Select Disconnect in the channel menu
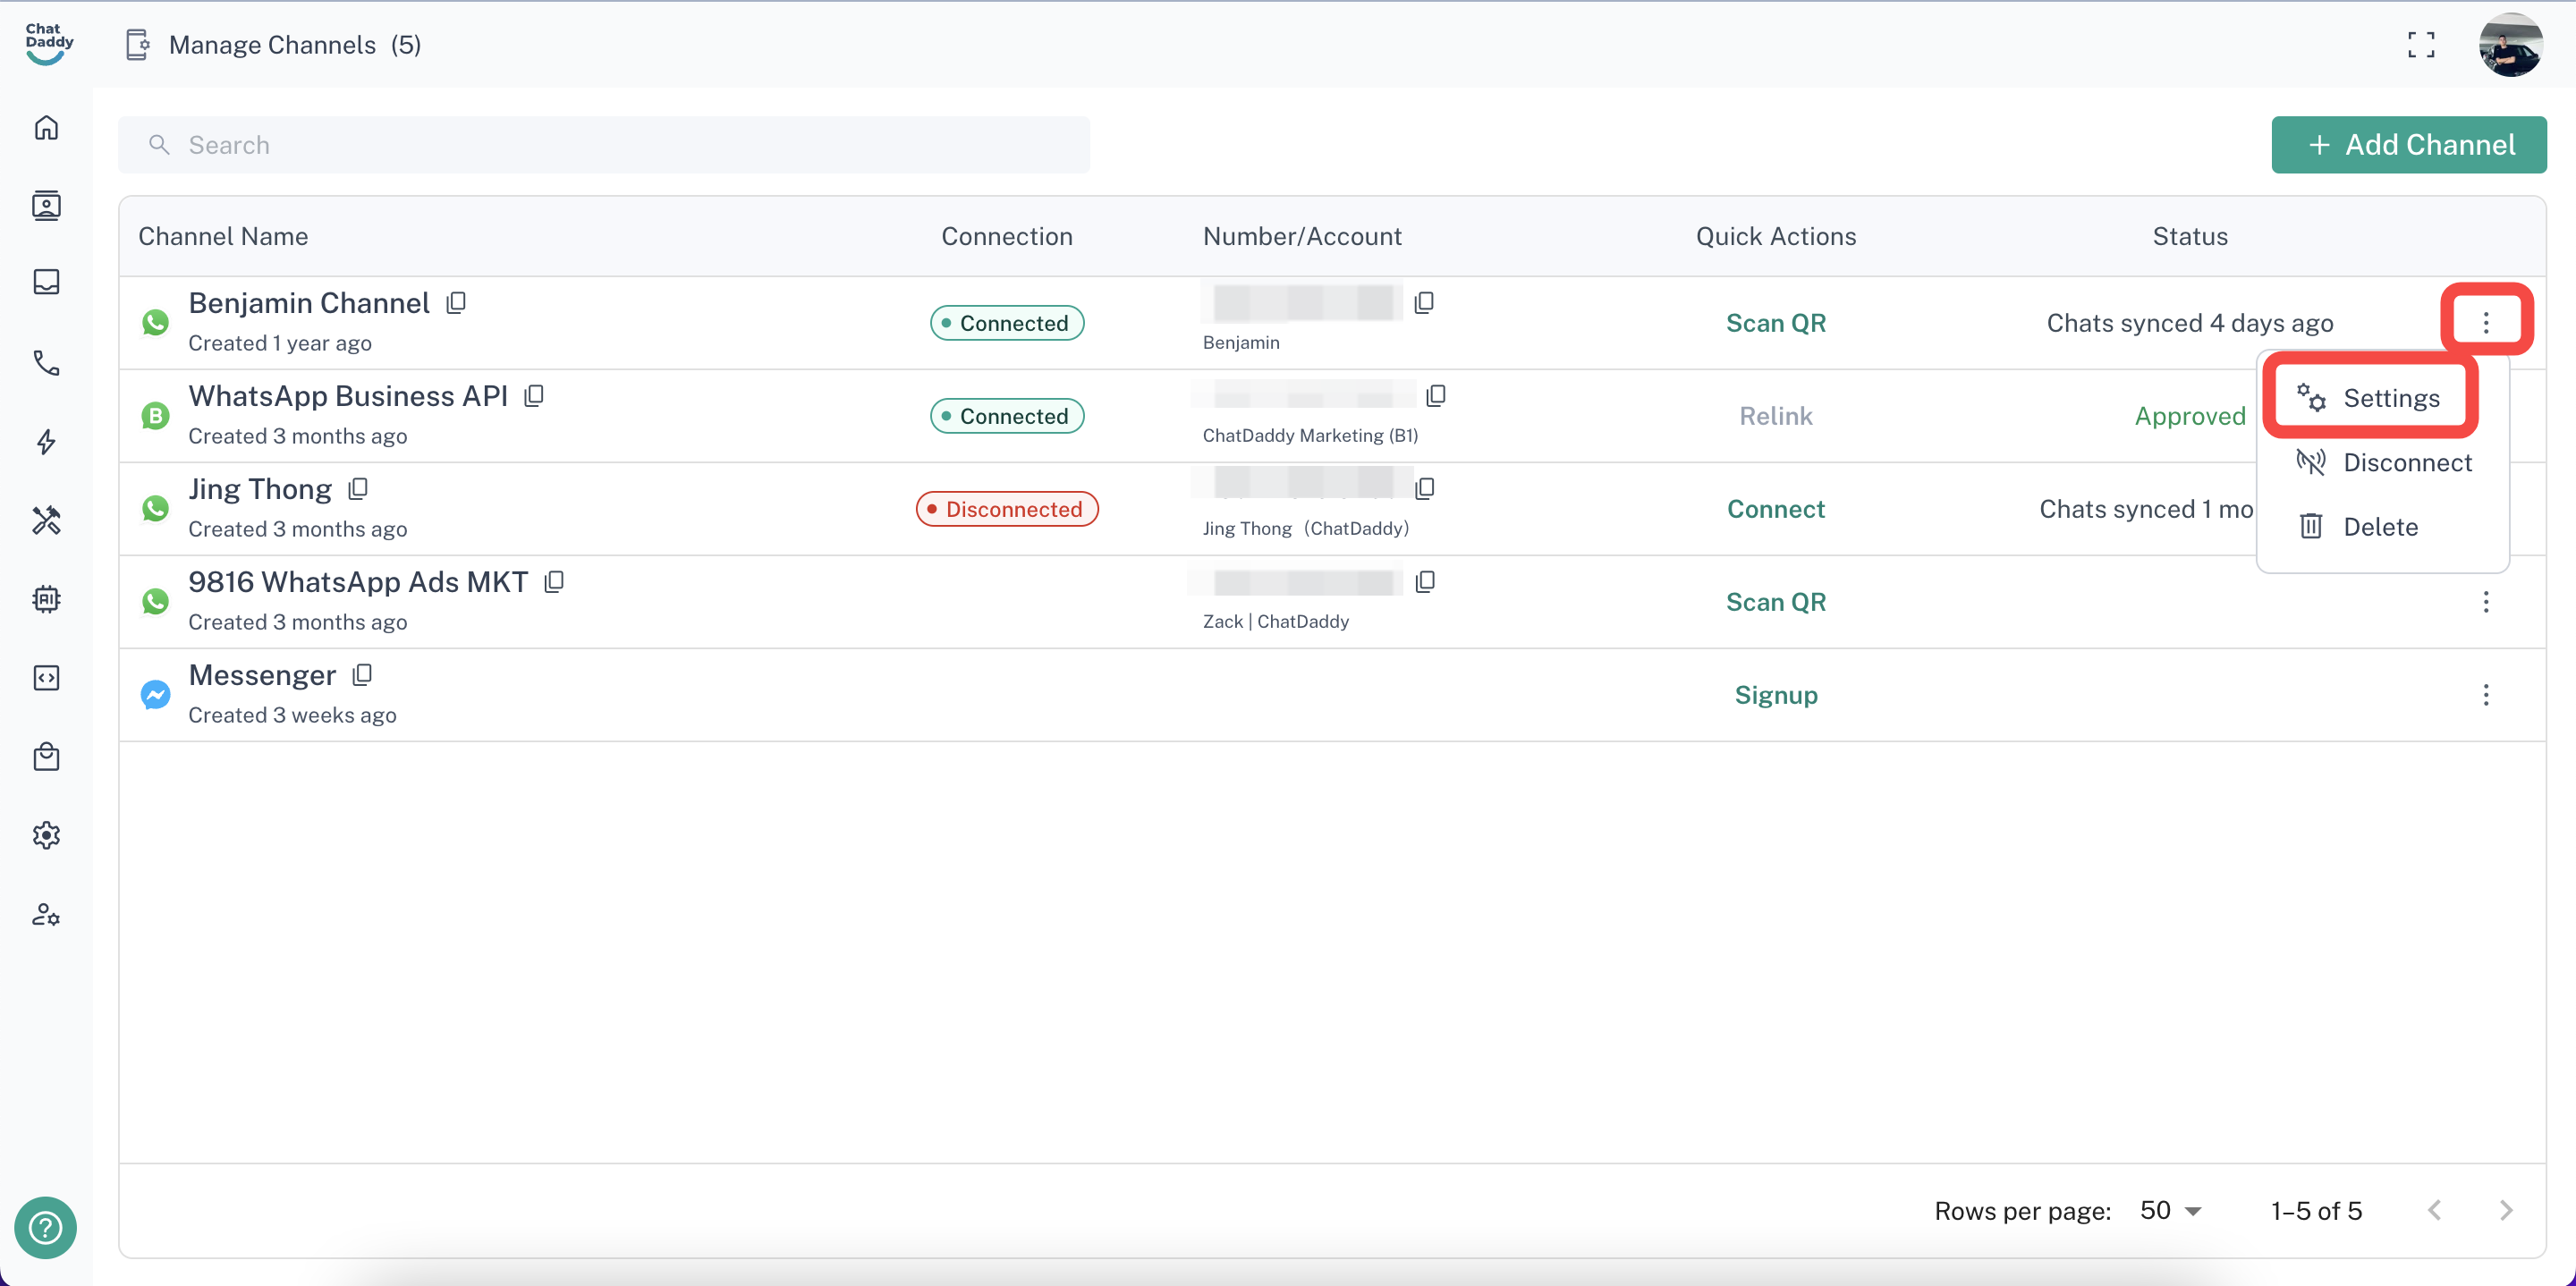2576x1286 pixels. pos(2383,462)
